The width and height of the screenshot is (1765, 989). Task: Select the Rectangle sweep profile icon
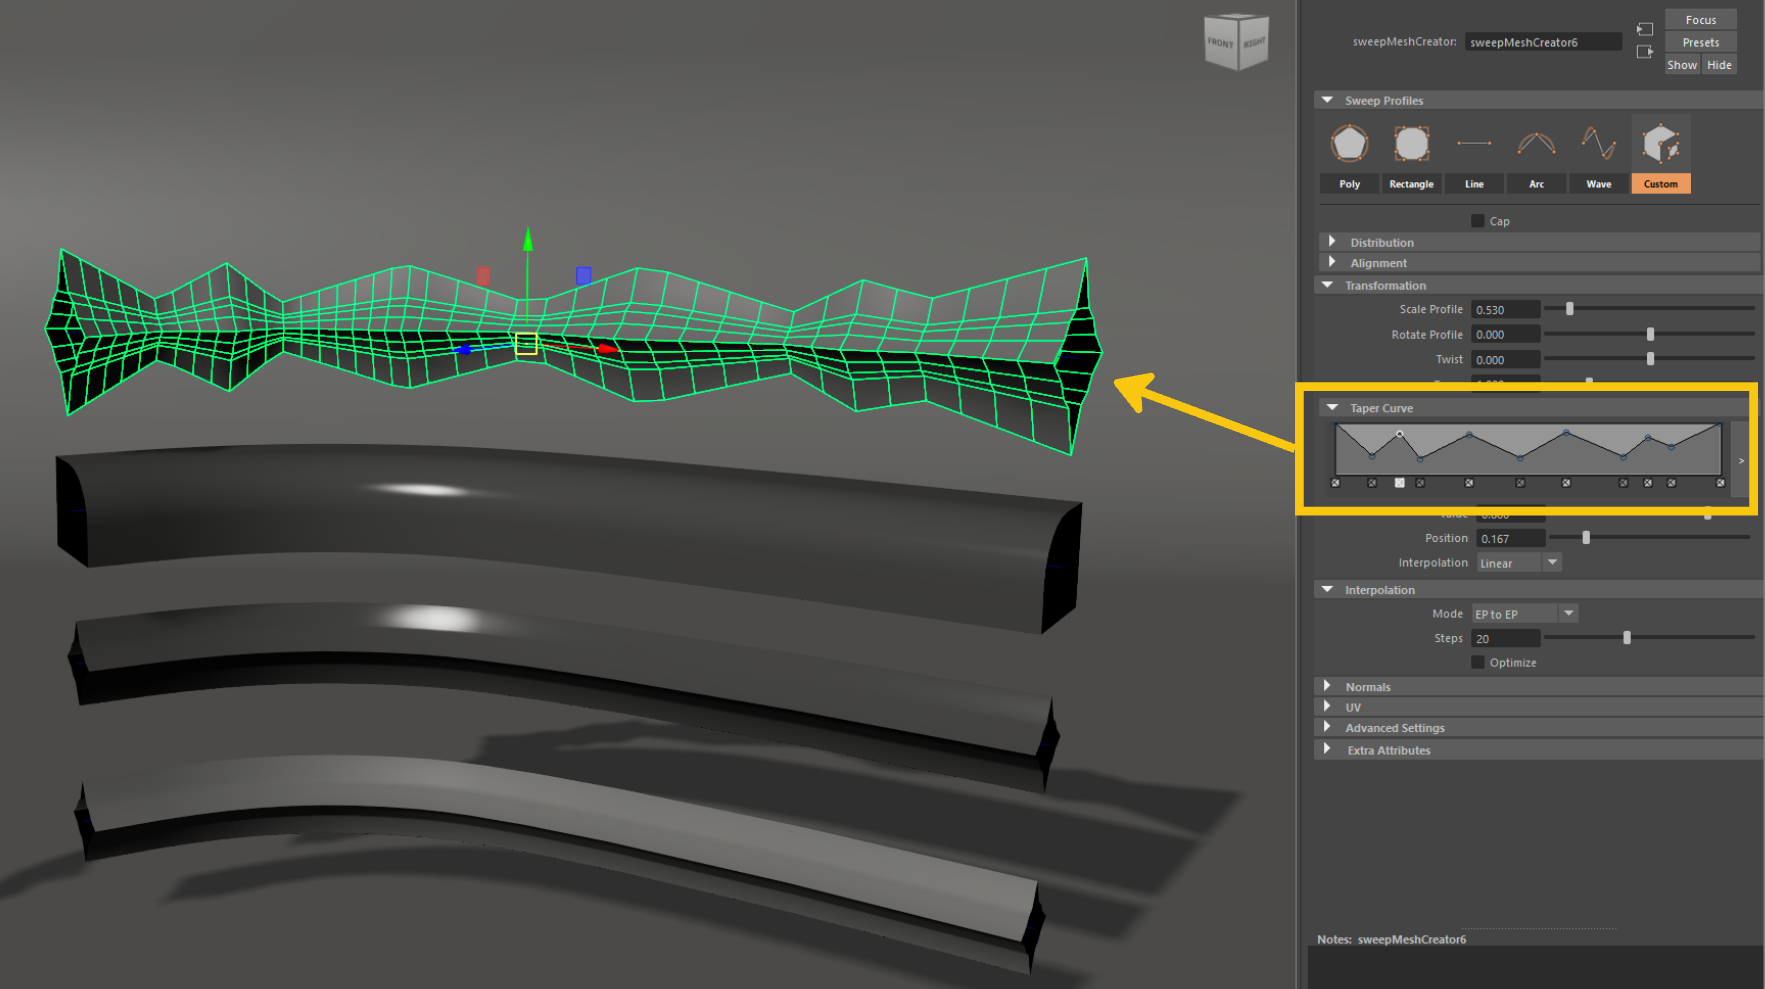[1411, 145]
